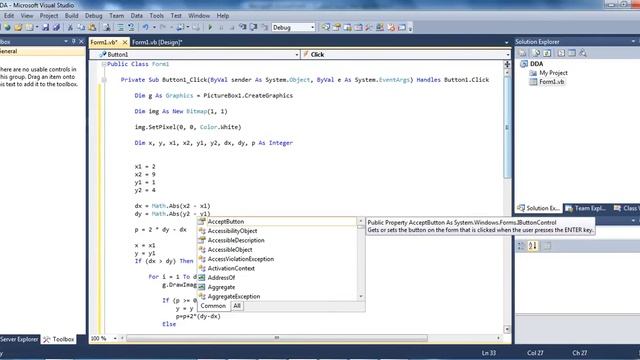Open the Click method name dropdown
Screen dimensions: 640x360
click(508, 54)
